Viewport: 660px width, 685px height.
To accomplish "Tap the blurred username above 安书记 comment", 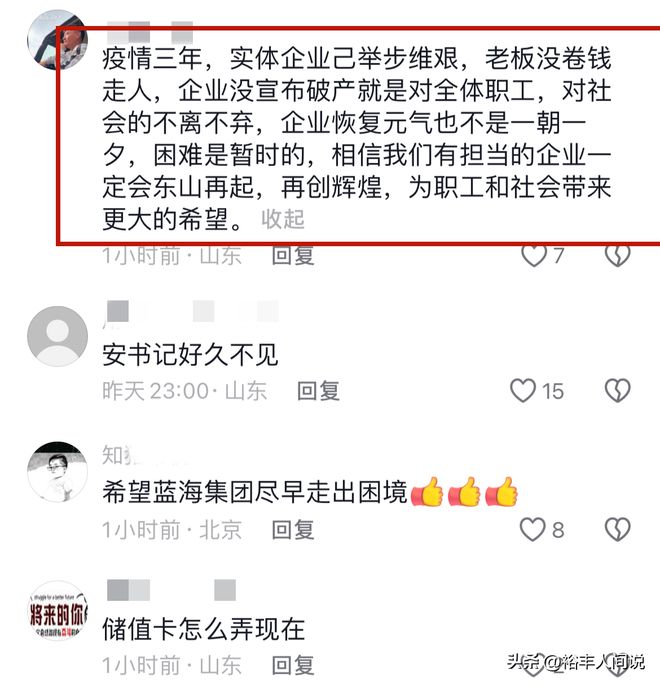I will point(192,312).
